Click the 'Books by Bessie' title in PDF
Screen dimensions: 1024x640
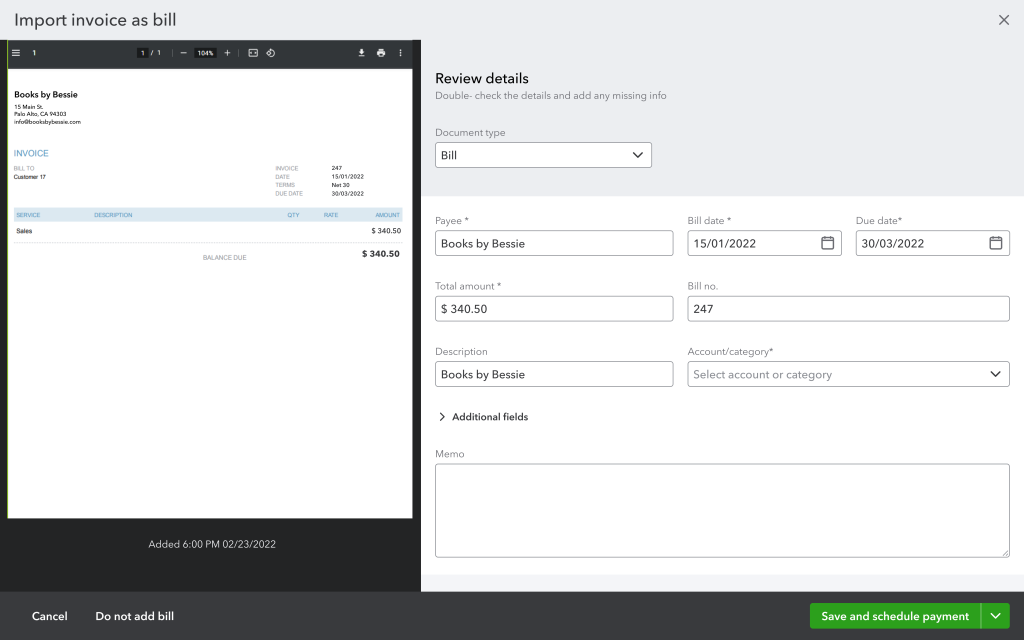pos(46,95)
